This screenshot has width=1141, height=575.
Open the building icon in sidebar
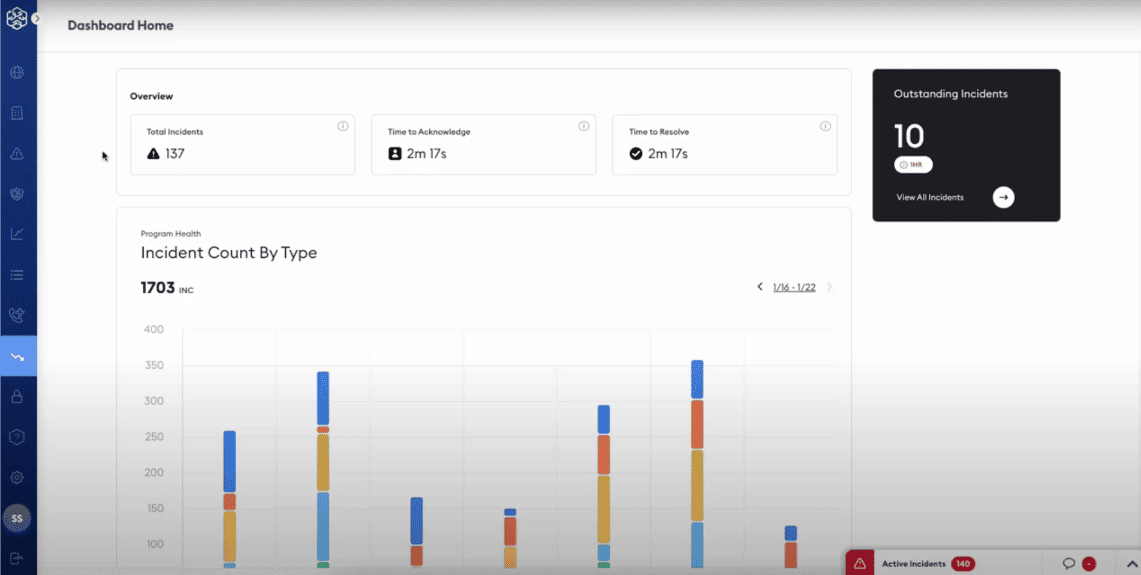[x=17, y=113]
